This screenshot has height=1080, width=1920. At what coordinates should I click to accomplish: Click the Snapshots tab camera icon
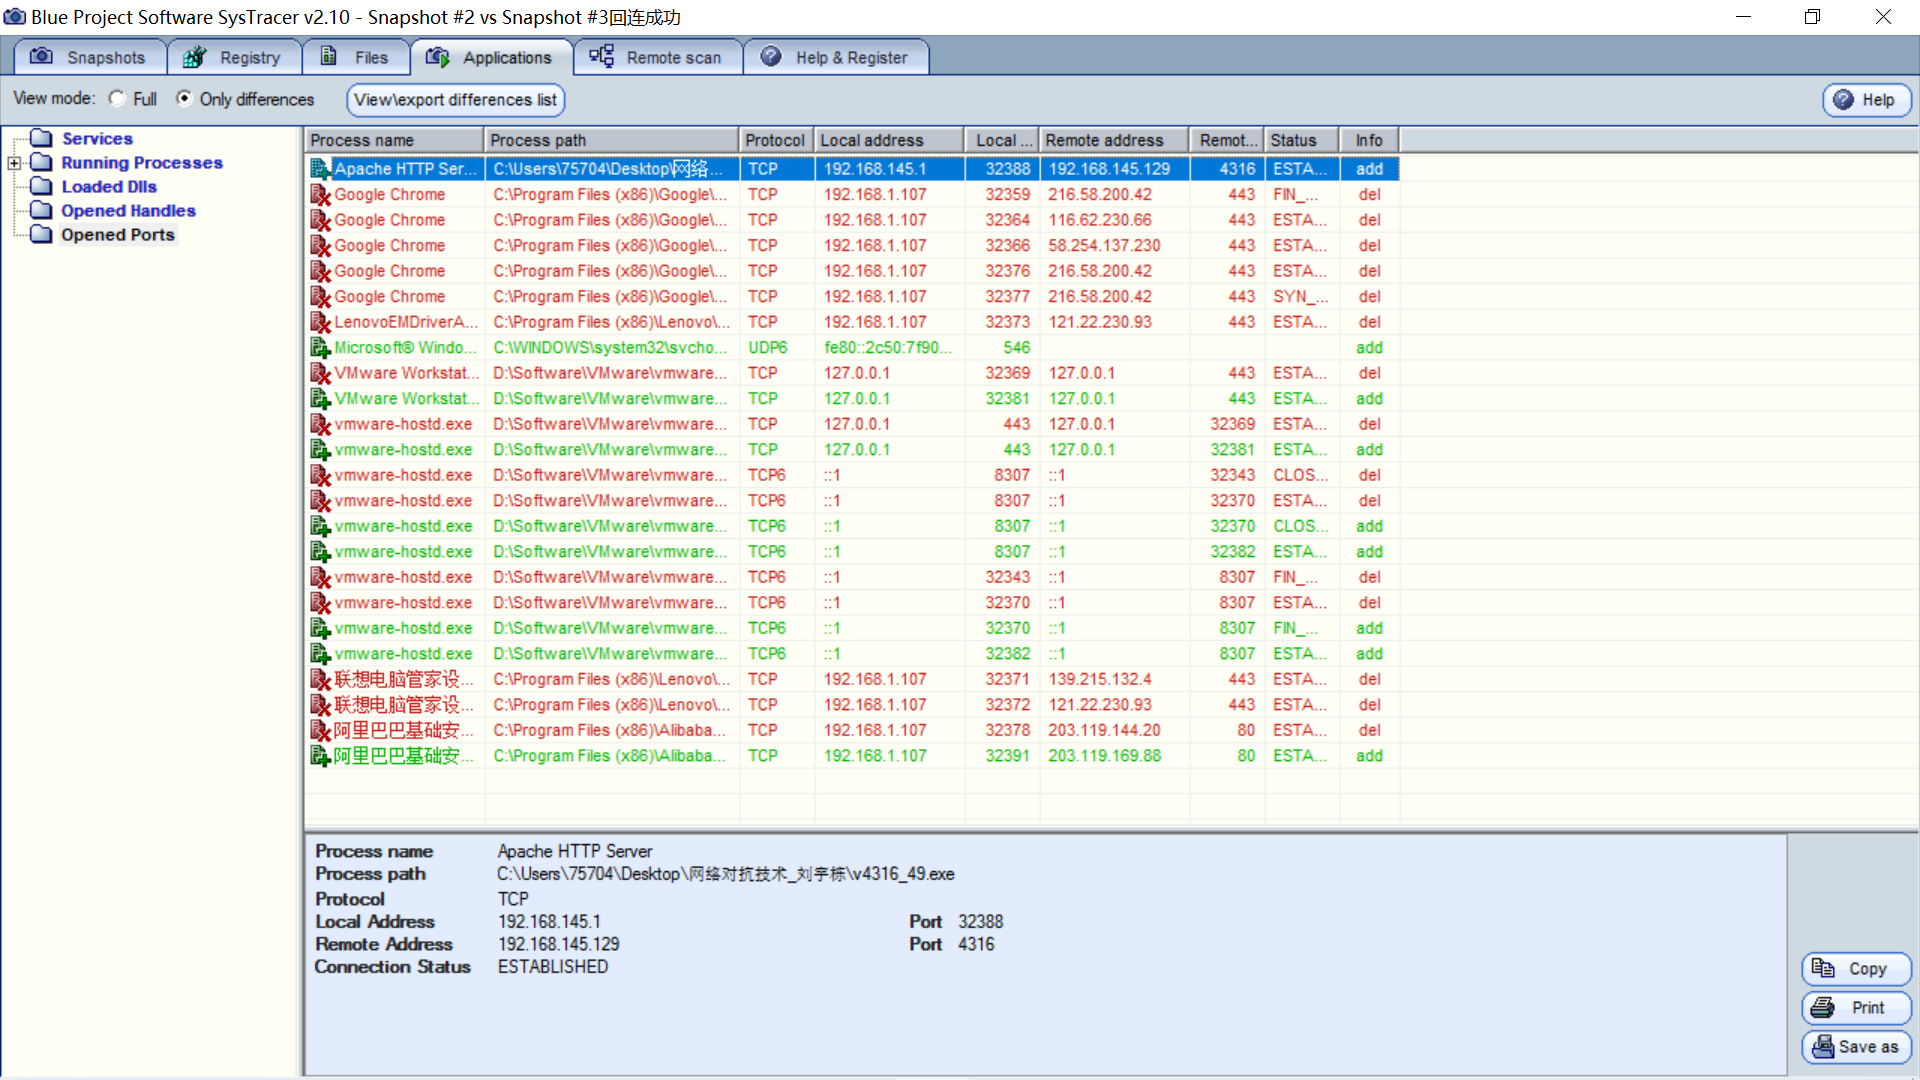[41, 57]
